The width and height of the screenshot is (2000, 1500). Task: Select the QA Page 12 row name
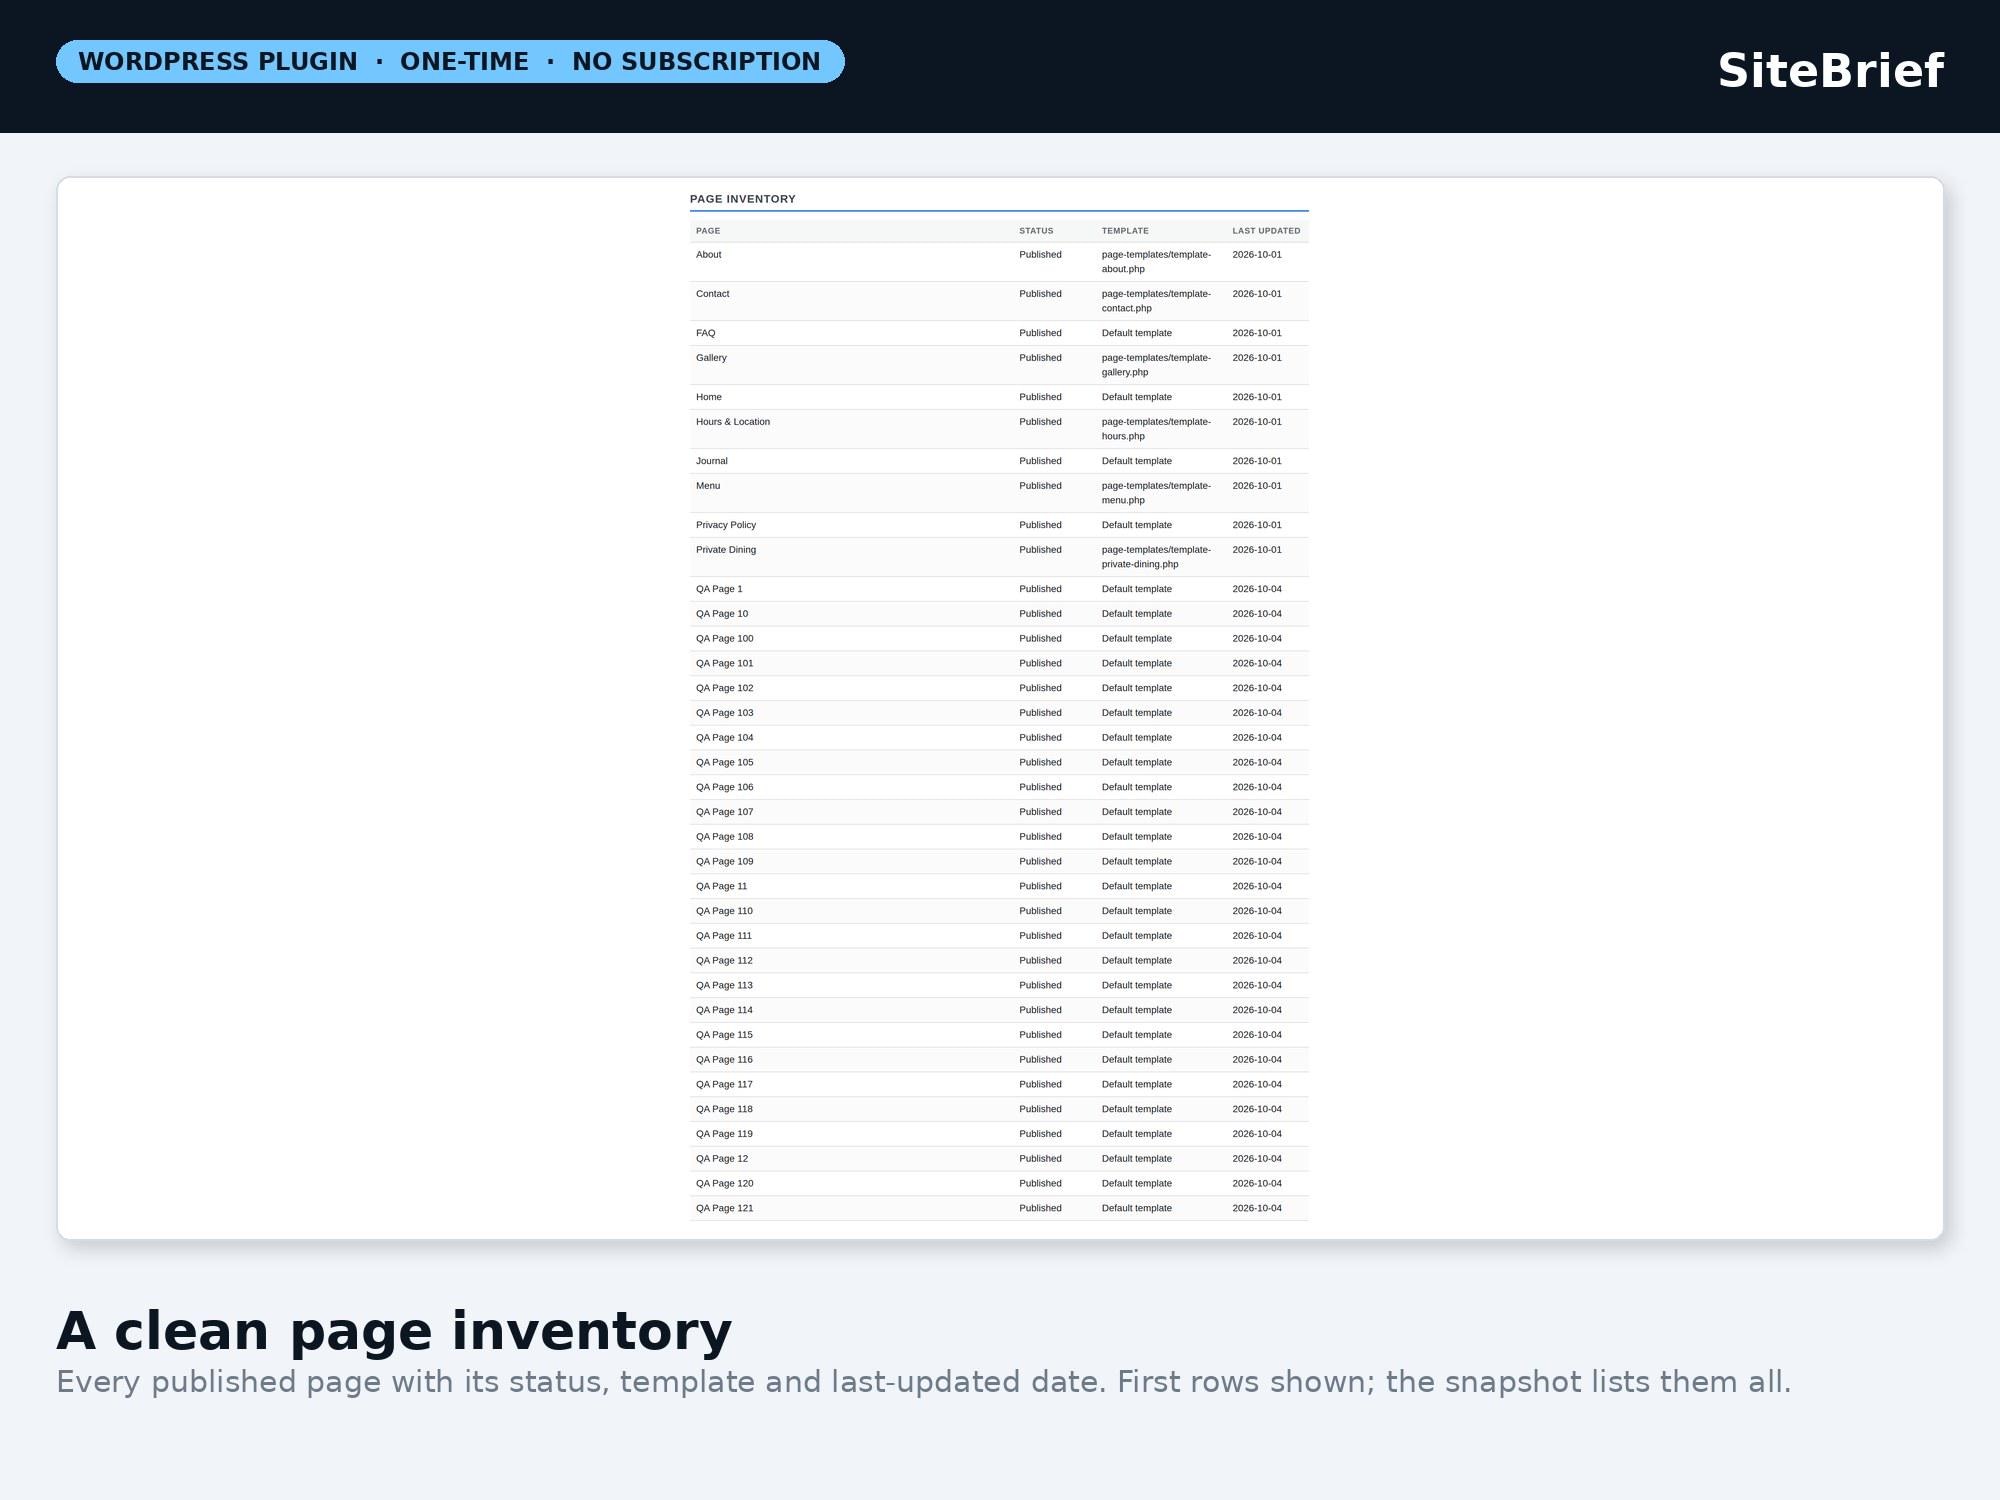point(722,1160)
